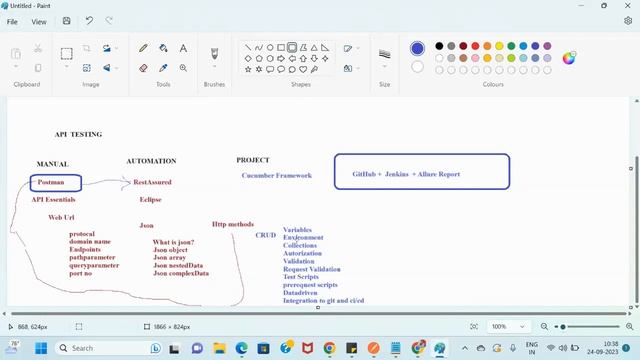Screen dimensions: 640x360
Task: Open Paint settings gear
Action: pos(628,21)
